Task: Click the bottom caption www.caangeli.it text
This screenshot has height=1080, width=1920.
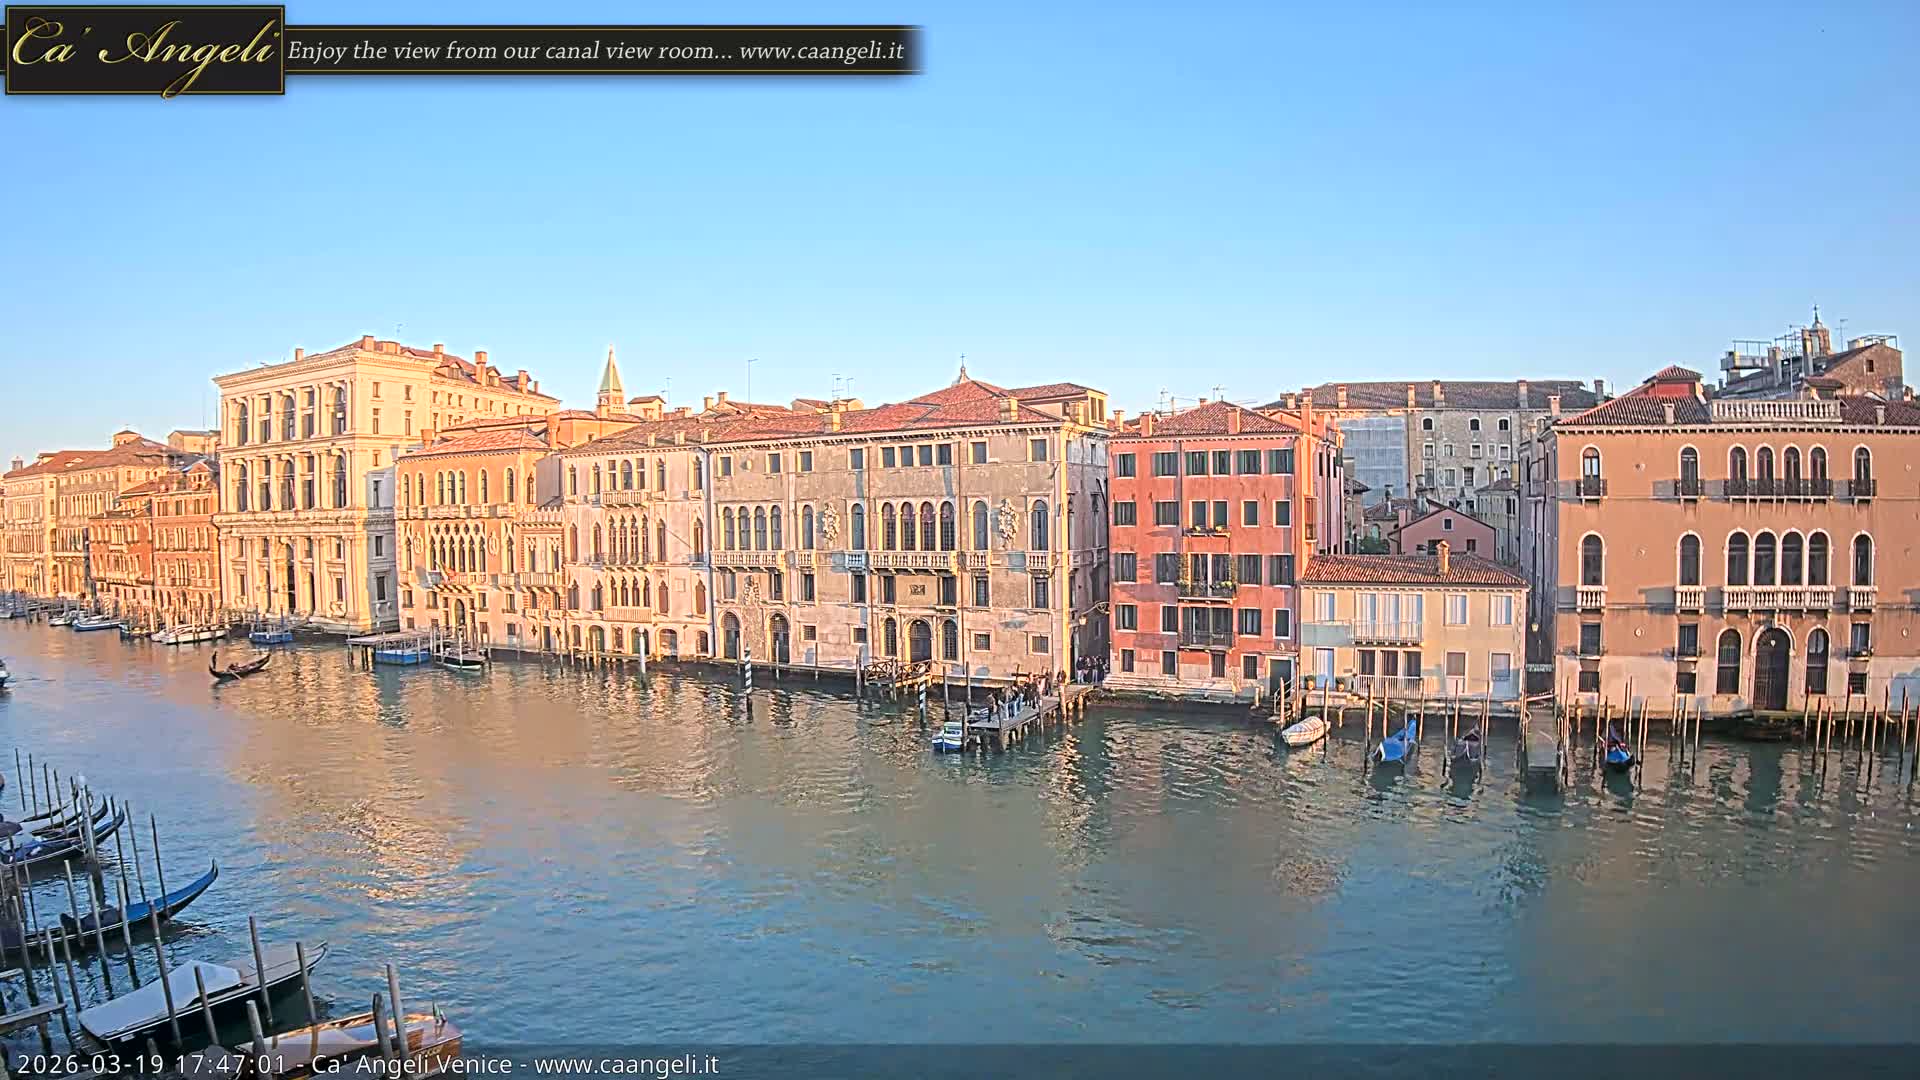Action: (626, 1064)
